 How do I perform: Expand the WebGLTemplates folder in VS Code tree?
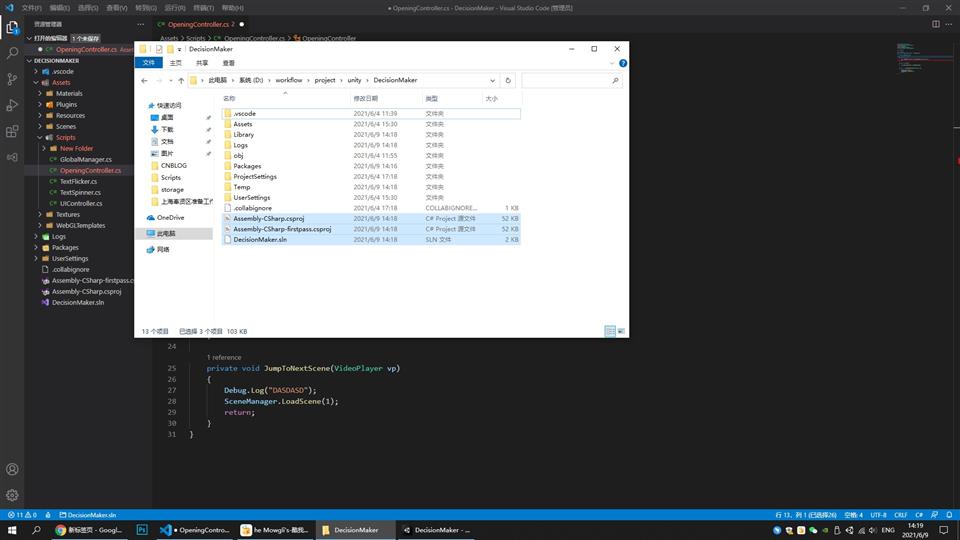point(40,226)
